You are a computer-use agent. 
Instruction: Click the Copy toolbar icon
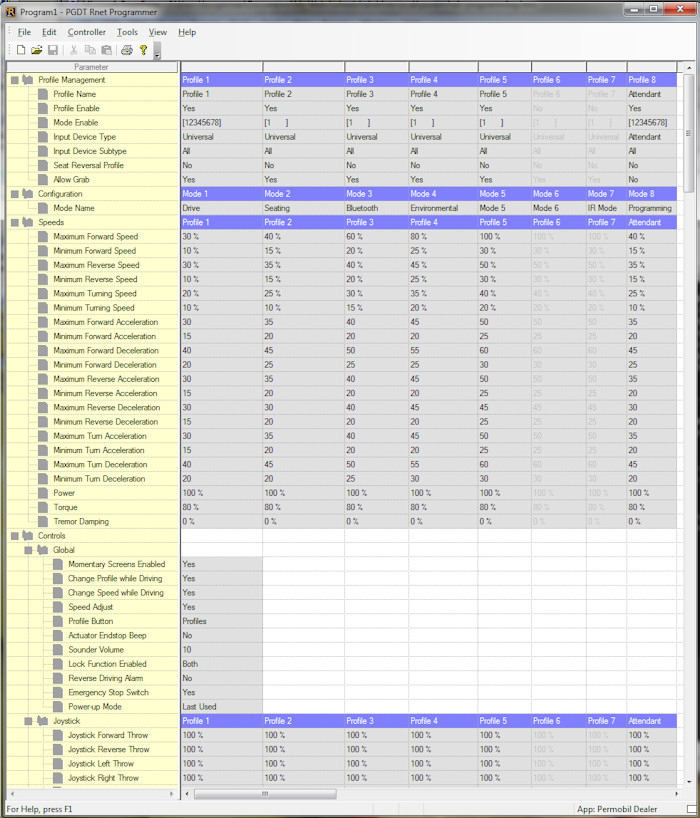90,50
